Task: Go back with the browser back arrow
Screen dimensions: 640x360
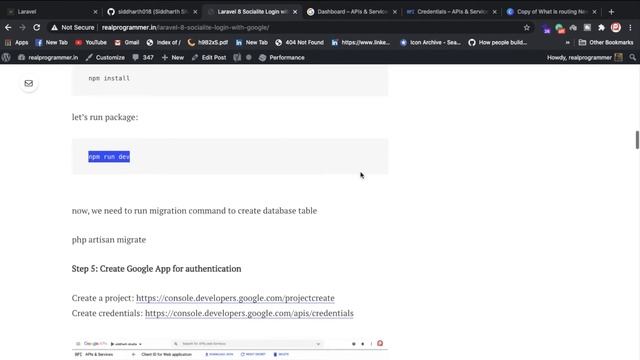Action: click(x=8, y=27)
